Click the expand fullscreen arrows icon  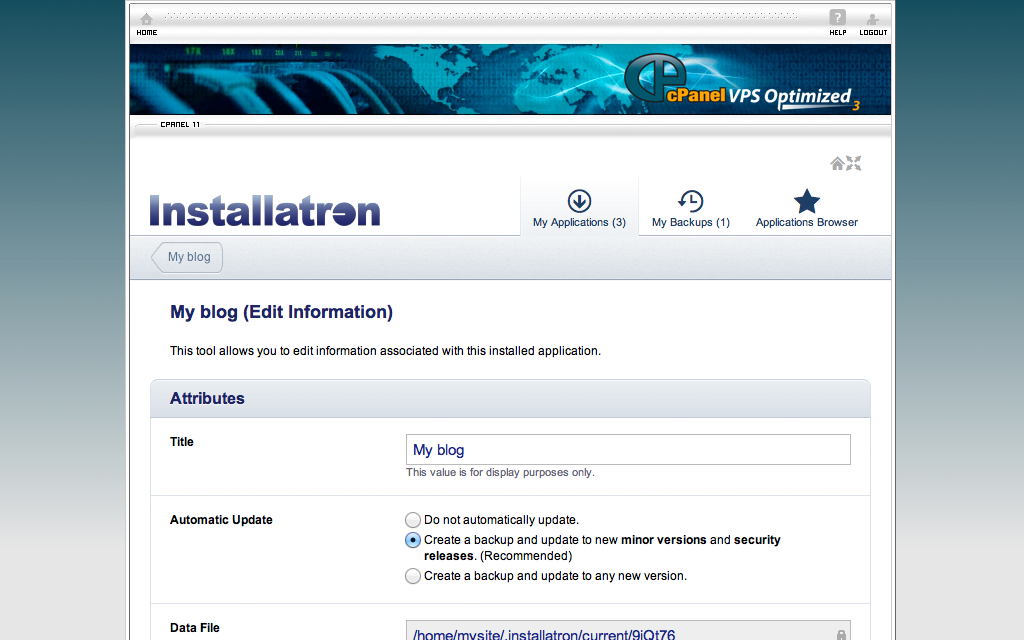click(x=854, y=163)
